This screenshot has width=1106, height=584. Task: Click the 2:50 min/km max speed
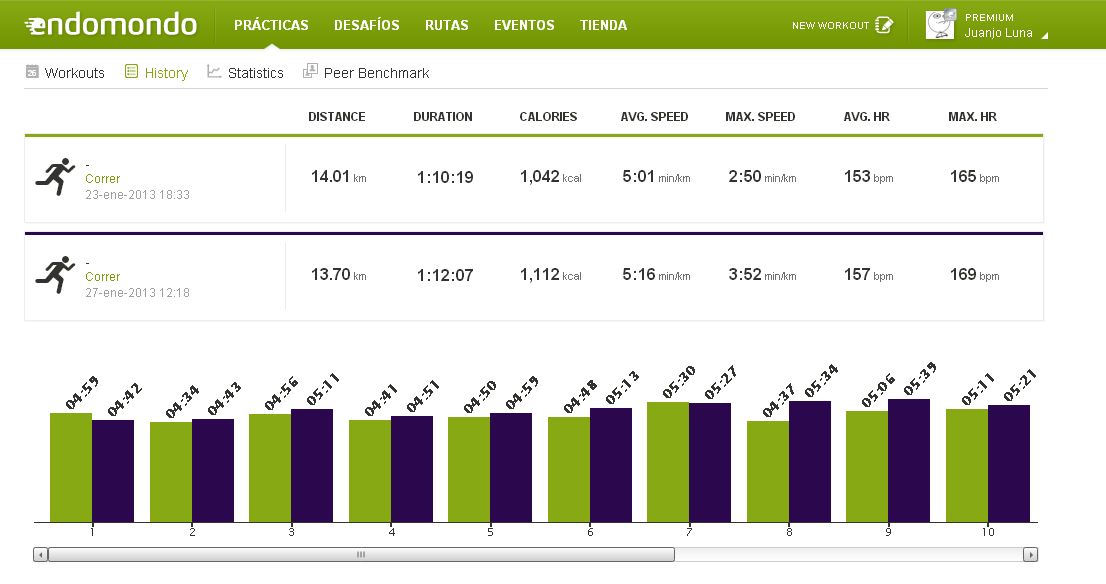click(x=762, y=176)
